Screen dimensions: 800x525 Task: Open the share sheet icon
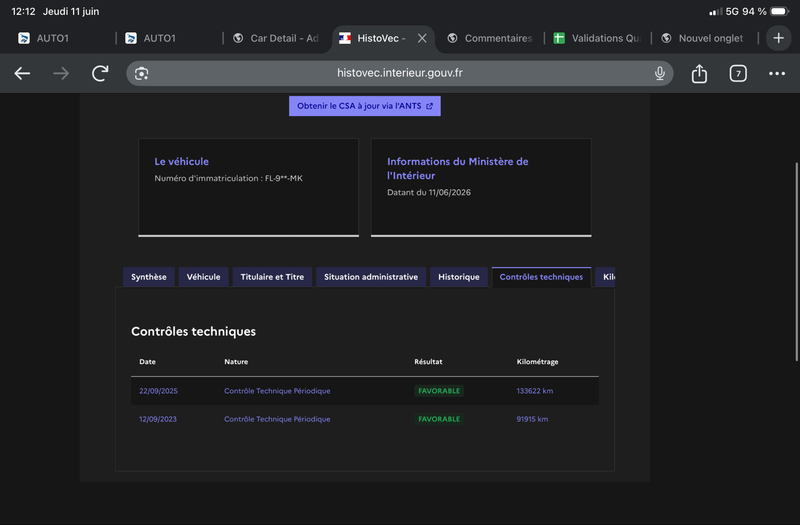coord(699,73)
